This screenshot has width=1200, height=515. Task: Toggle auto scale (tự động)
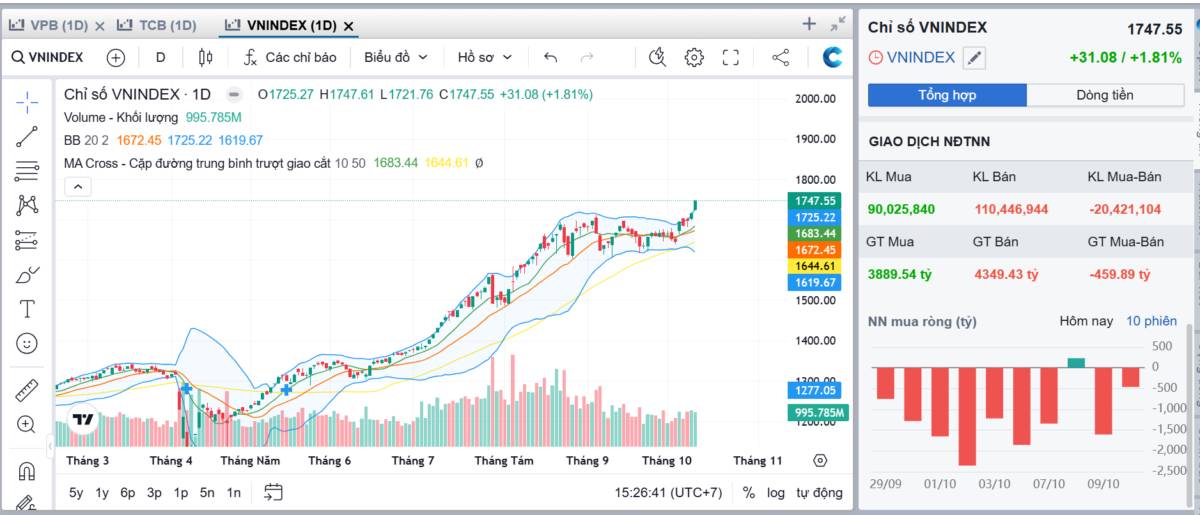820,492
